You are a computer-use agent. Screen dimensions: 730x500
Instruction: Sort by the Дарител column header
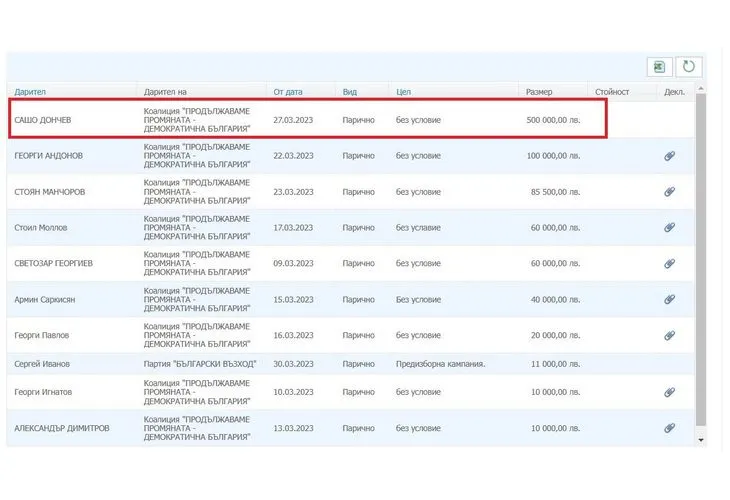(30, 92)
